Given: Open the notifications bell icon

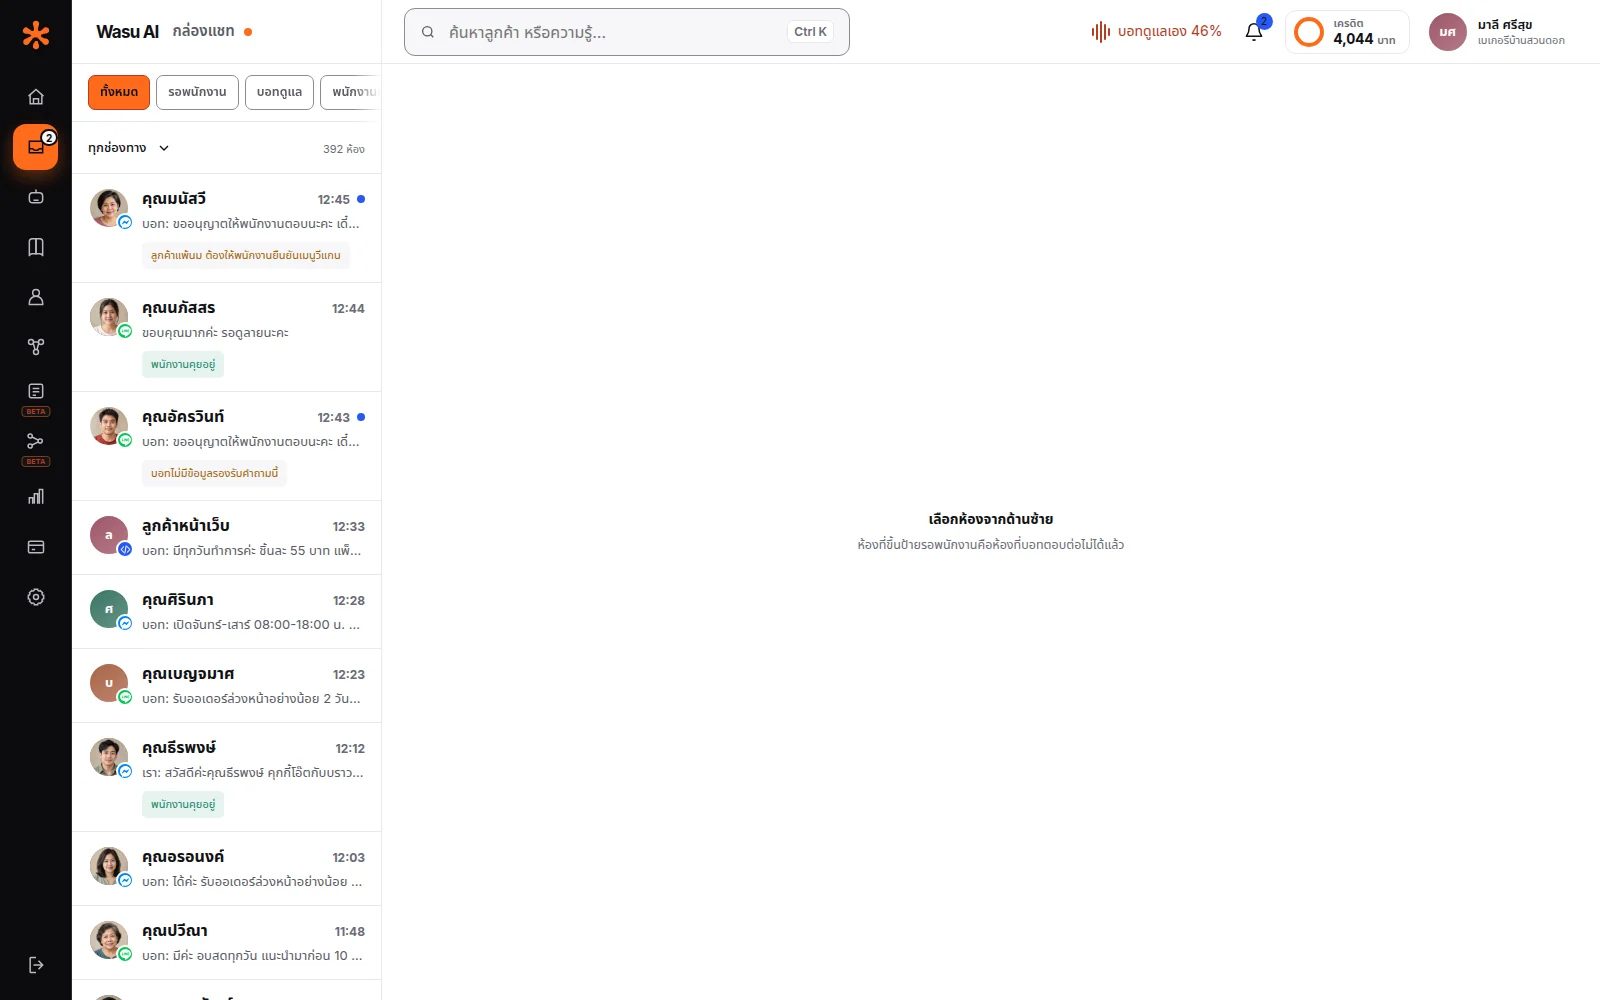Looking at the screenshot, I should coord(1254,32).
